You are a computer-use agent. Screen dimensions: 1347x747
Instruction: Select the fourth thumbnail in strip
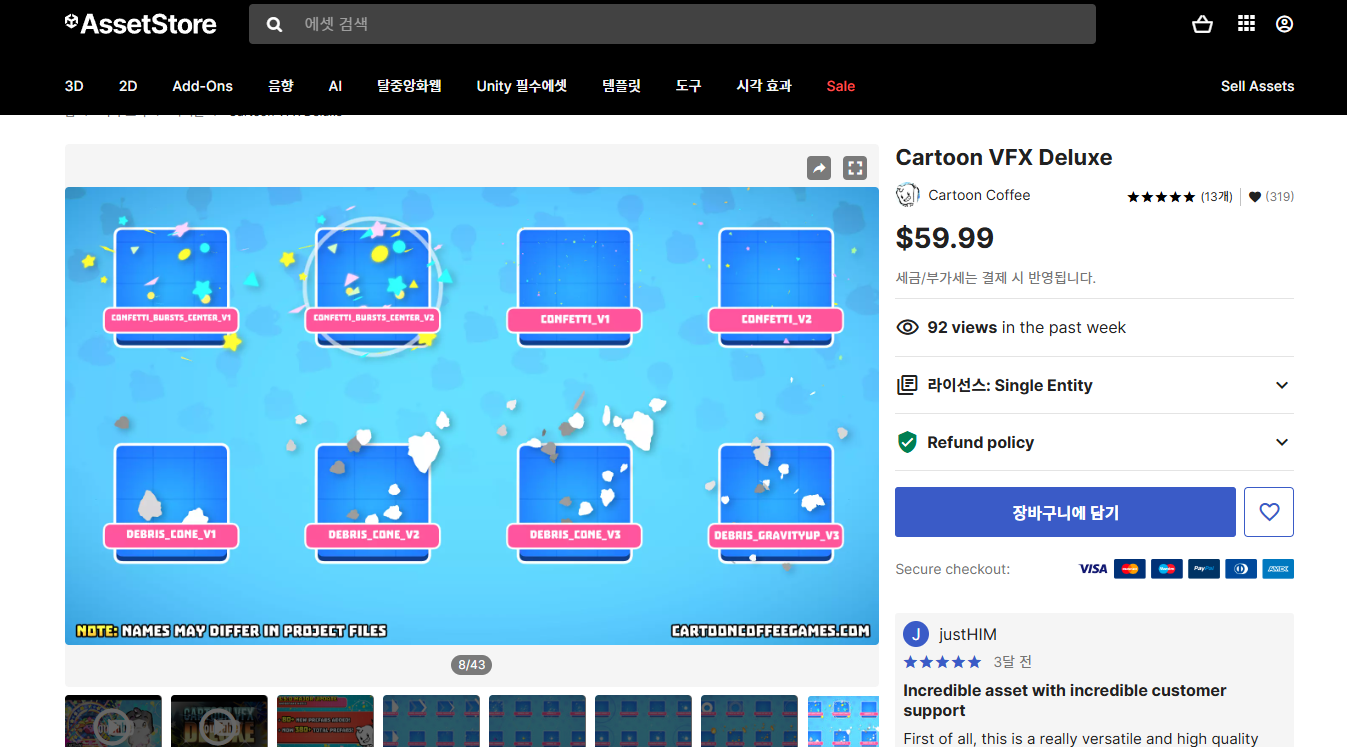(x=431, y=721)
